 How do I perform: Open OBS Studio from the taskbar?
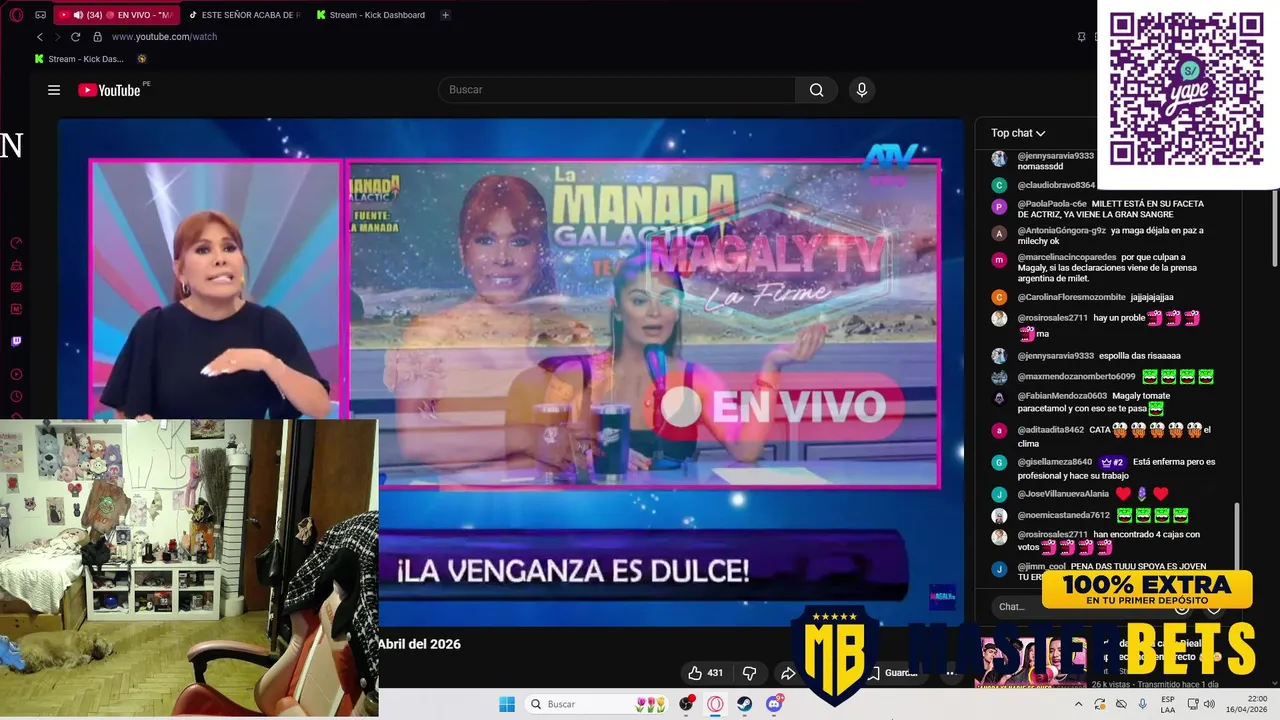point(686,704)
